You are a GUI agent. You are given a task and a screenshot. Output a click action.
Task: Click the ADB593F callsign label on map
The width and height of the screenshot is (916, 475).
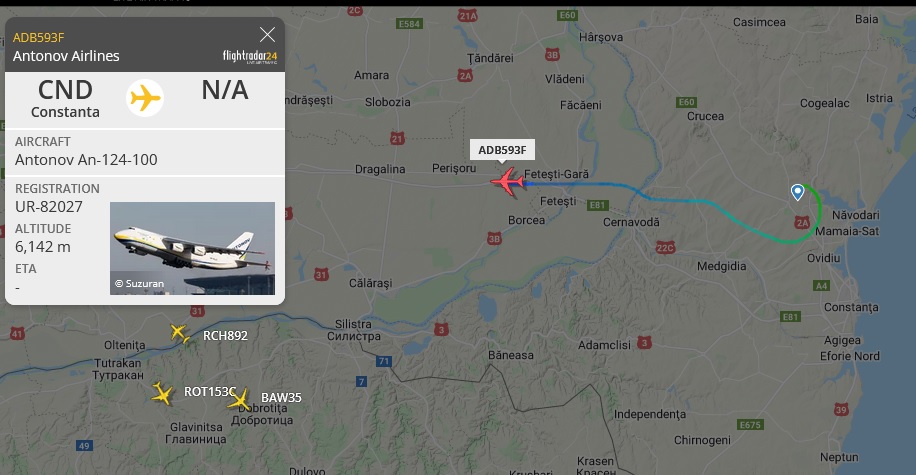point(502,150)
